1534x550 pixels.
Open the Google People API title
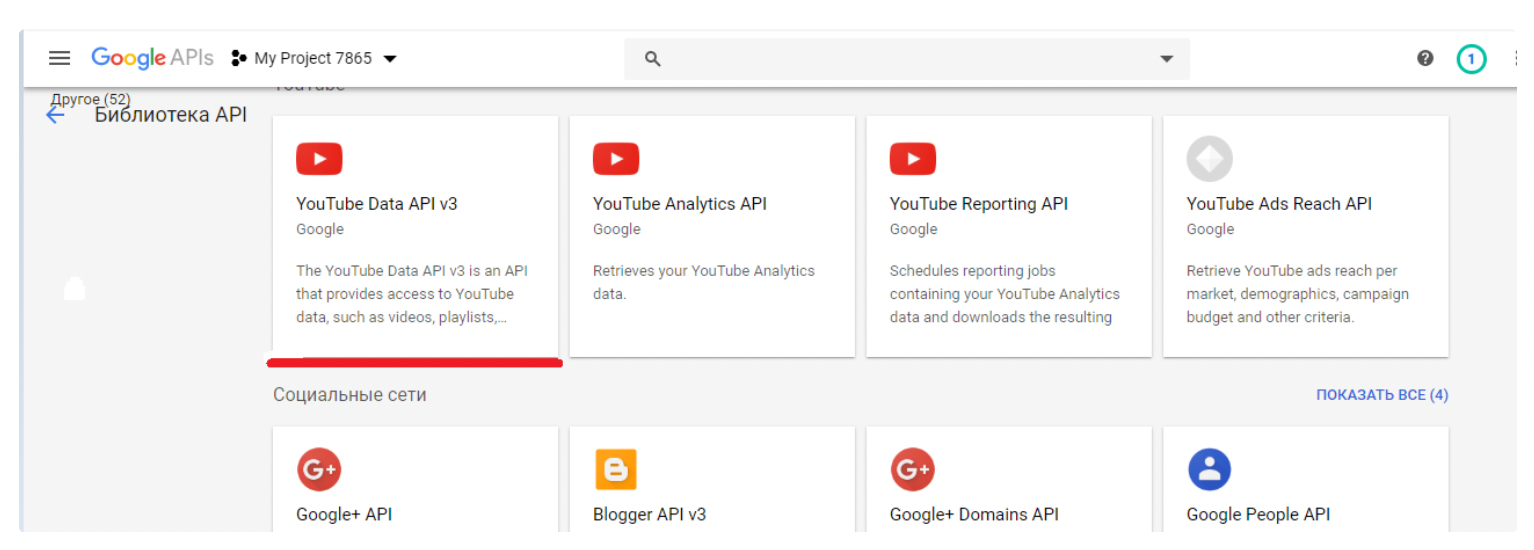tap(1258, 514)
